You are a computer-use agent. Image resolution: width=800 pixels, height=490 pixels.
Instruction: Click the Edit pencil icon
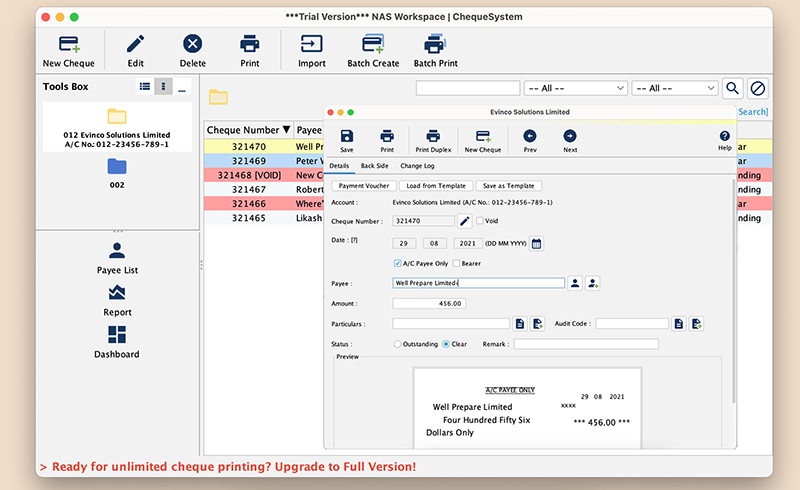tap(136, 44)
